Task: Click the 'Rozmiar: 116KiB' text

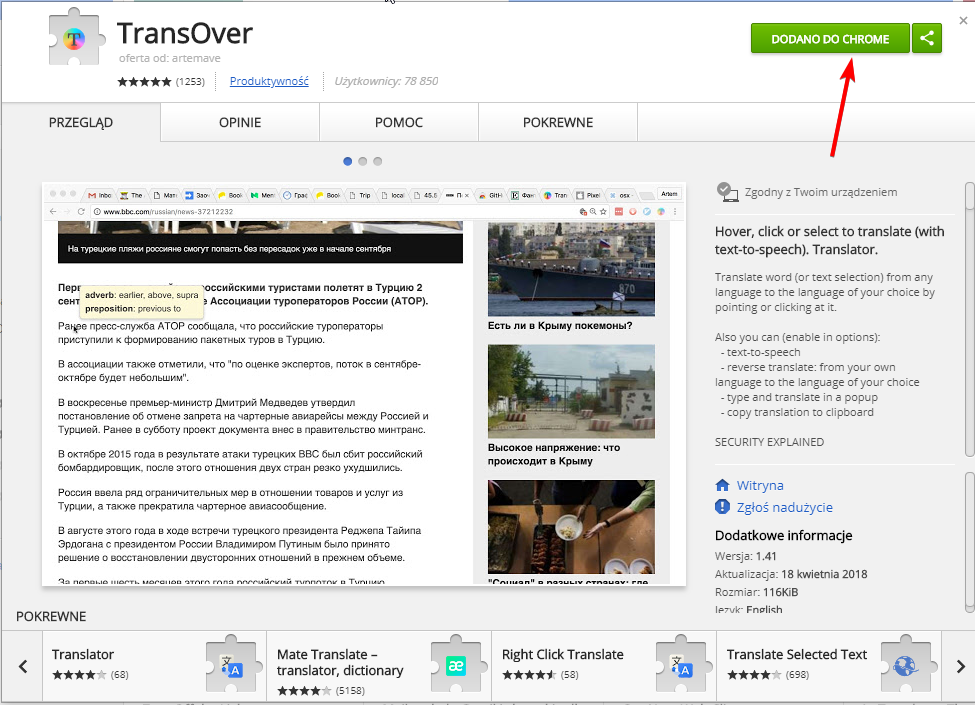Action: pyautogui.click(x=756, y=592)
